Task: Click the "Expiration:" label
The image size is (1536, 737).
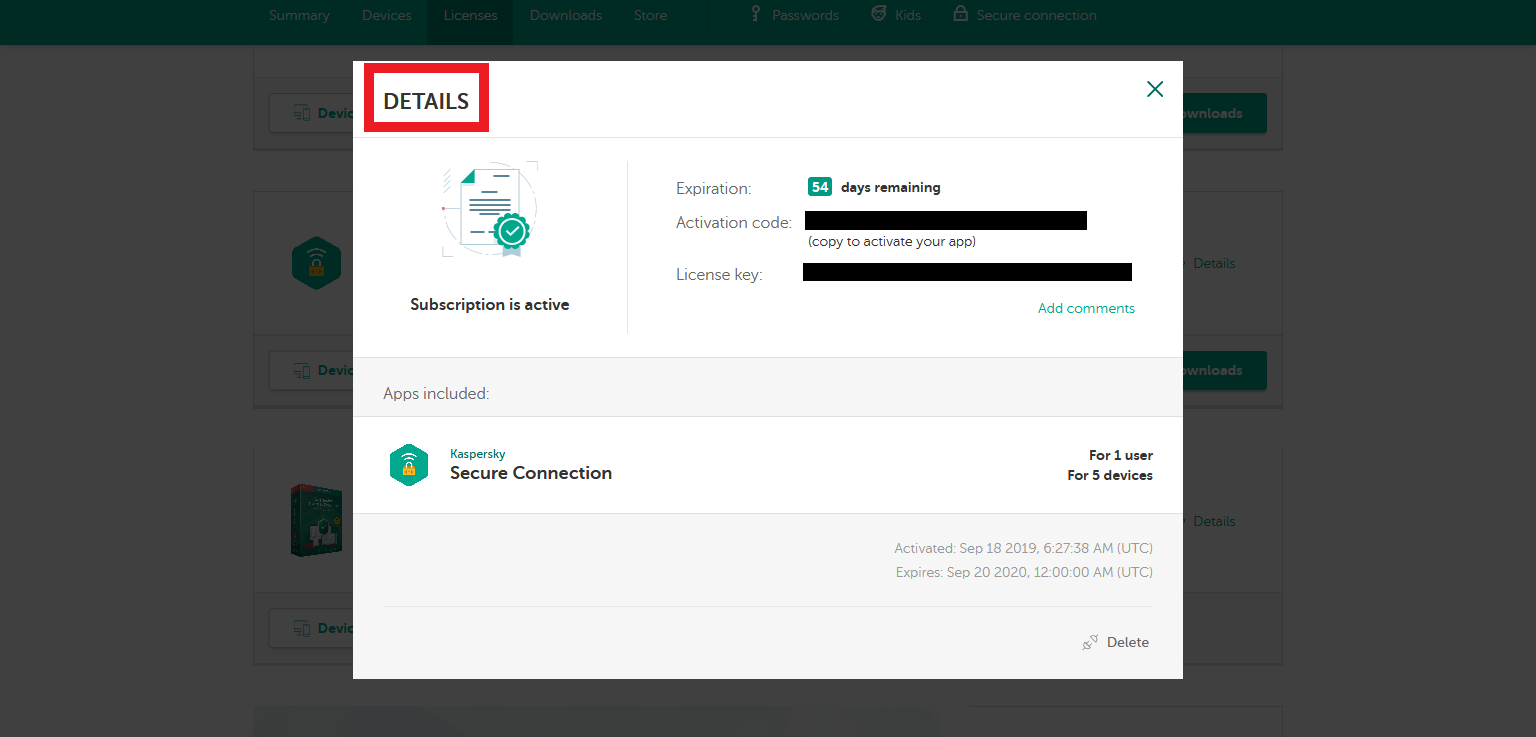Action: tap(713, 188)
